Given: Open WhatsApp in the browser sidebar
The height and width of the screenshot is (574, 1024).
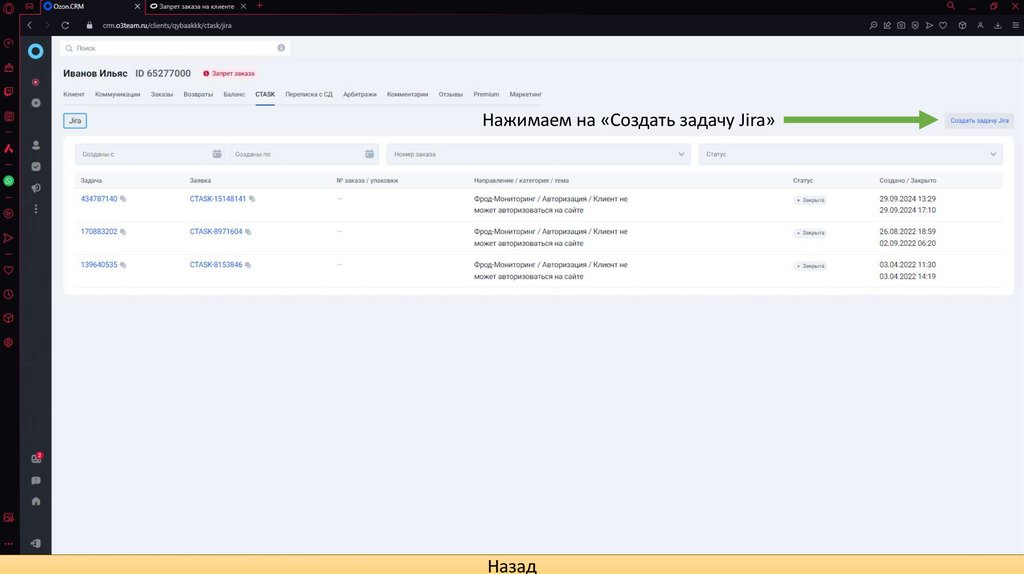Looking at the screenshot, I should coord(9,181).
